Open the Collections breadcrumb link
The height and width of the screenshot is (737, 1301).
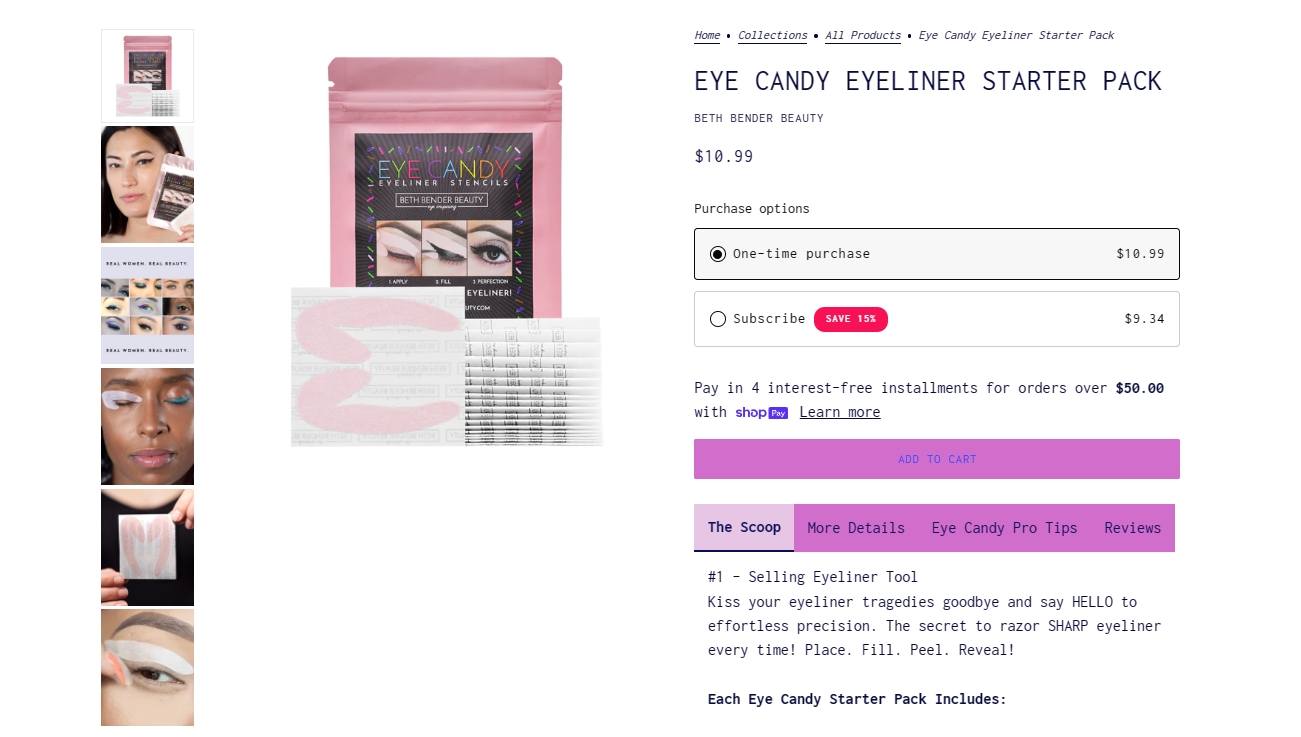pyautogui.click(x=773, y=35)
